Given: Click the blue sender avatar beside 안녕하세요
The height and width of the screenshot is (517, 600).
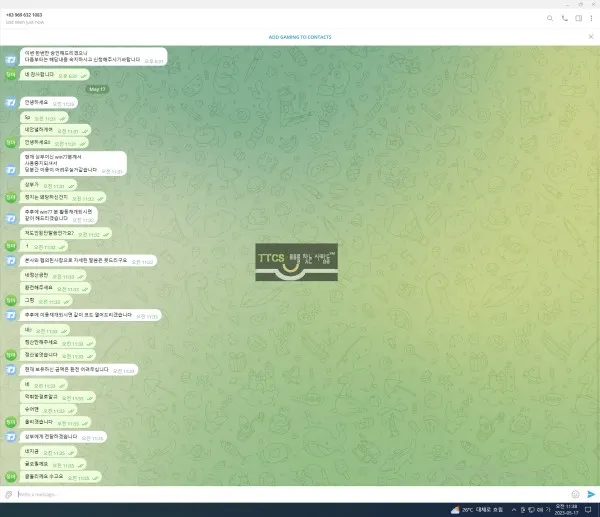Looking at the screenshot, I should tap(11, 103).
